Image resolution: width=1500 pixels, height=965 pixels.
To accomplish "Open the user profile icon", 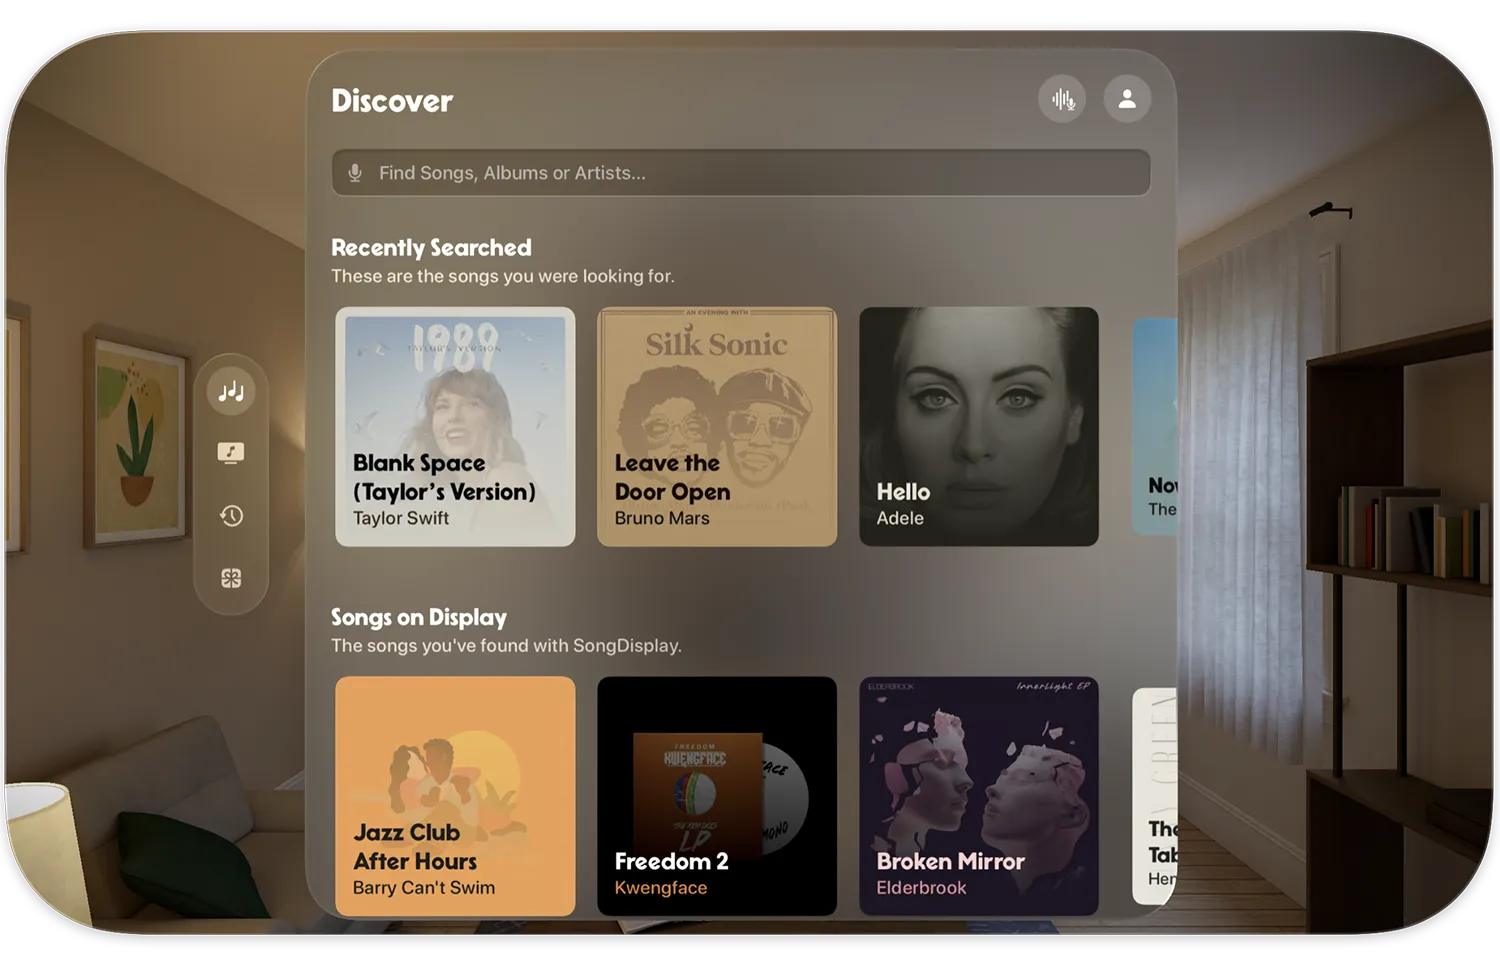I will coord(1127,99).
